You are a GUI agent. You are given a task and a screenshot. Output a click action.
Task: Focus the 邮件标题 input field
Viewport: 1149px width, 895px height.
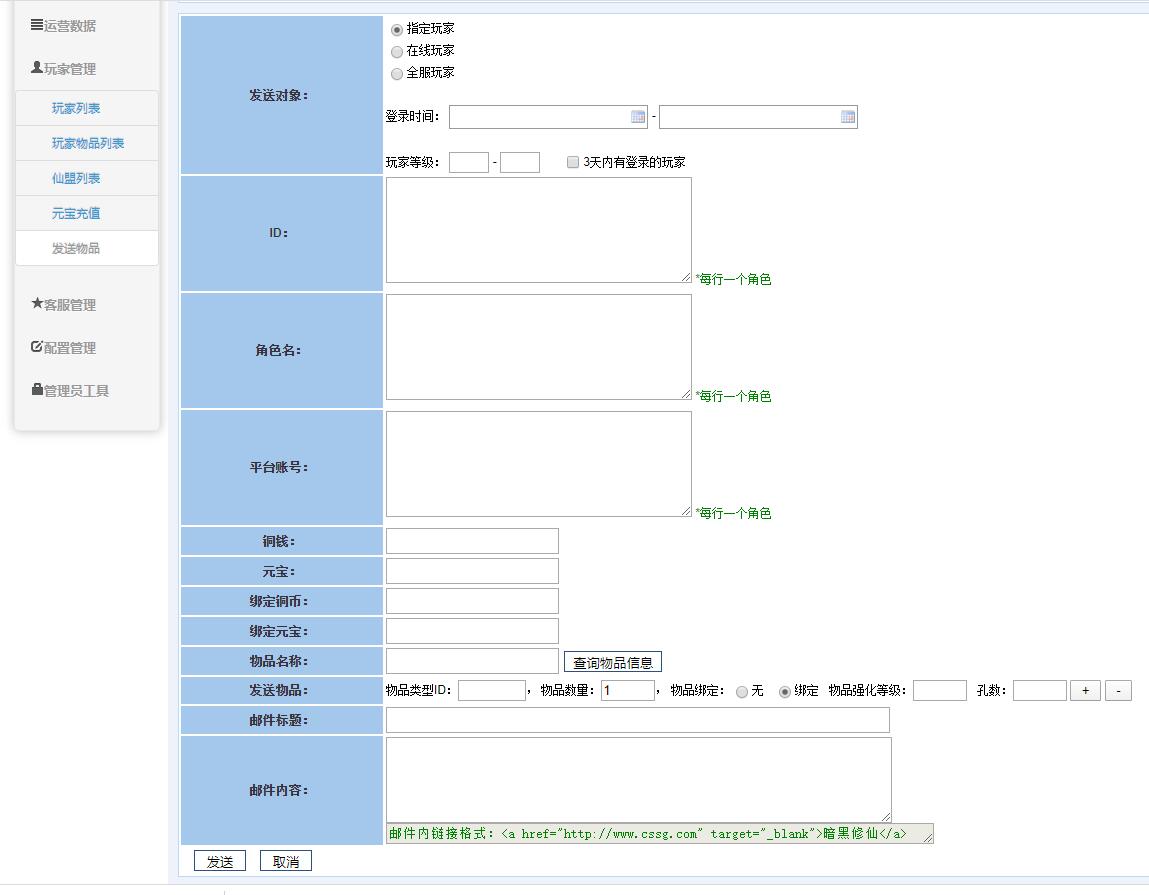(x=638, y=720)
